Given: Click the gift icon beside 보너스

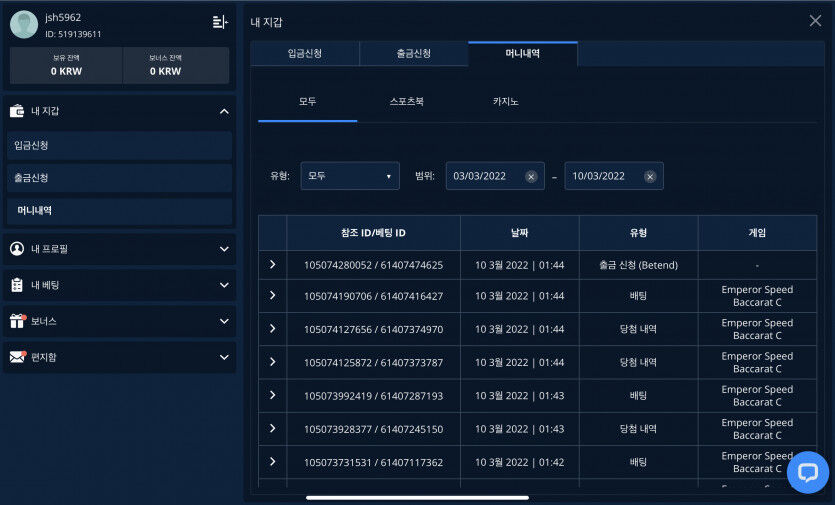Looking at the screenshot, I should 17,321.
